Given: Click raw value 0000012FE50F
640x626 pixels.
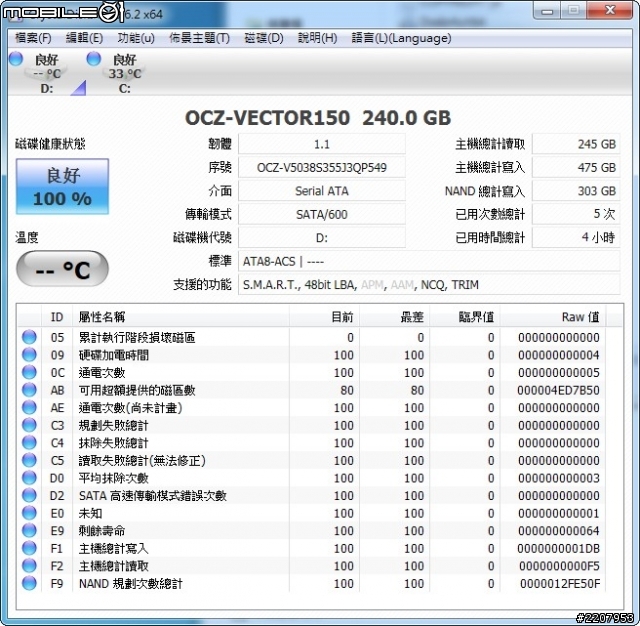Looking at the screenshot, I should 560,584.
